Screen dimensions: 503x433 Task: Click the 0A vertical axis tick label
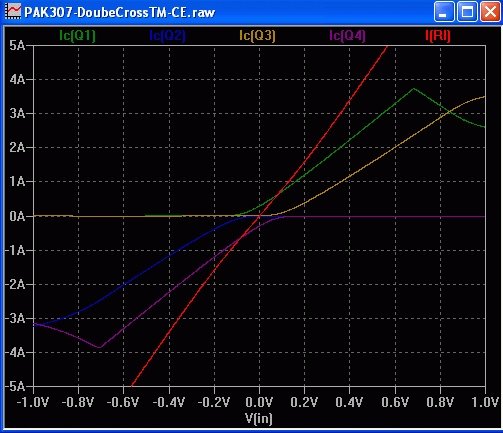point(17,216)
